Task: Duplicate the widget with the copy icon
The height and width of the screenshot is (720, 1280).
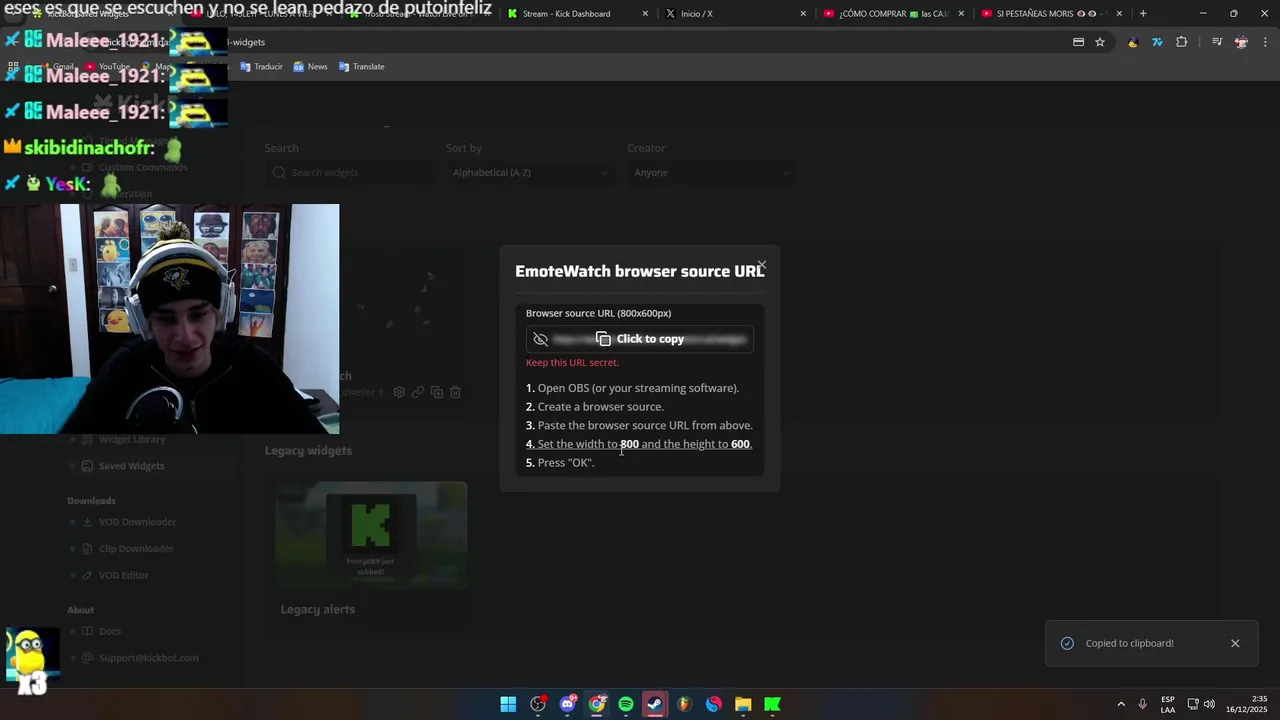Action: coord(437,392)
